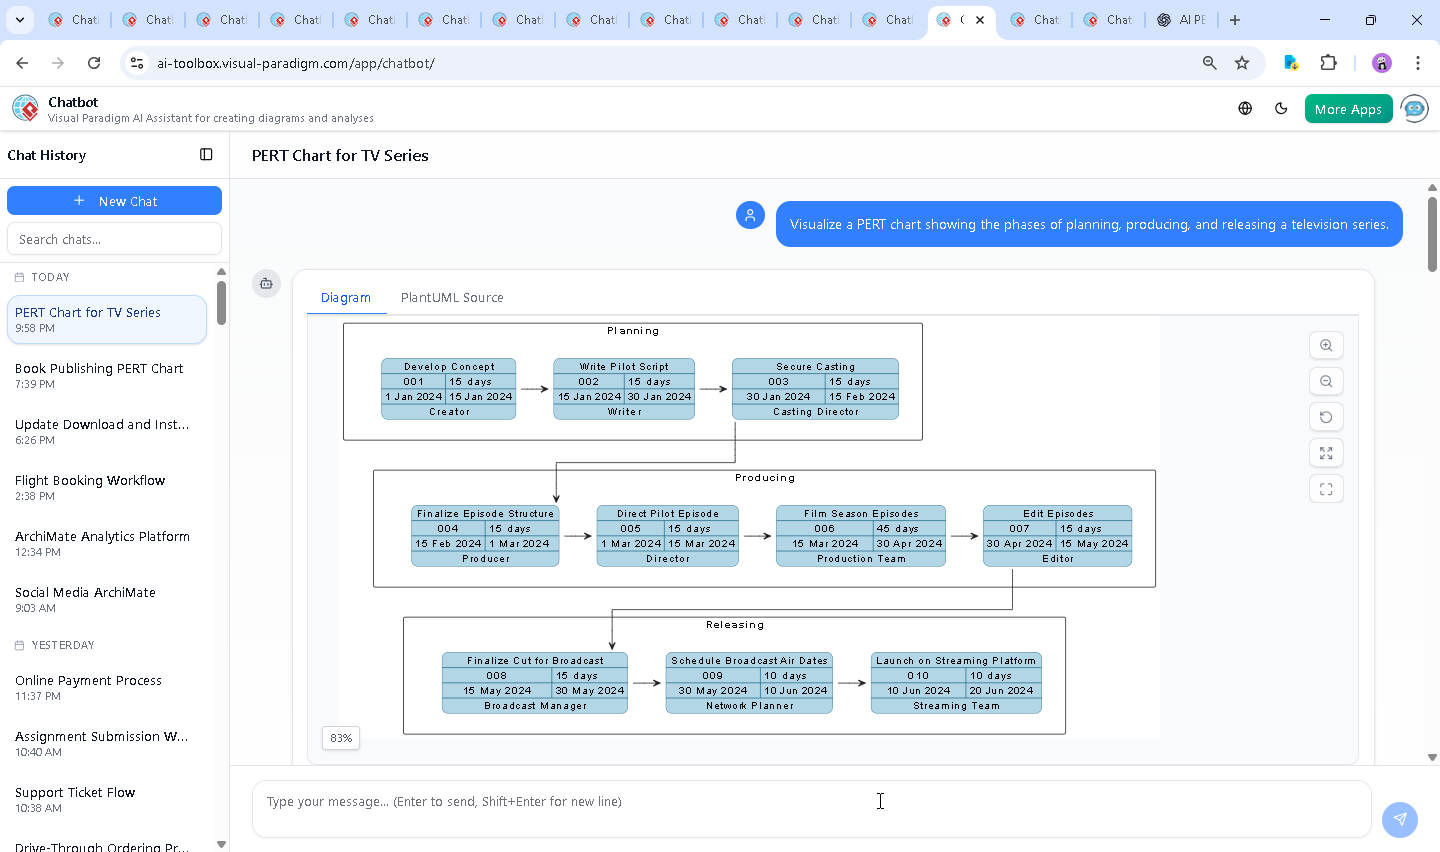
Task: Click the send message icon
Action: point(1400,819)
